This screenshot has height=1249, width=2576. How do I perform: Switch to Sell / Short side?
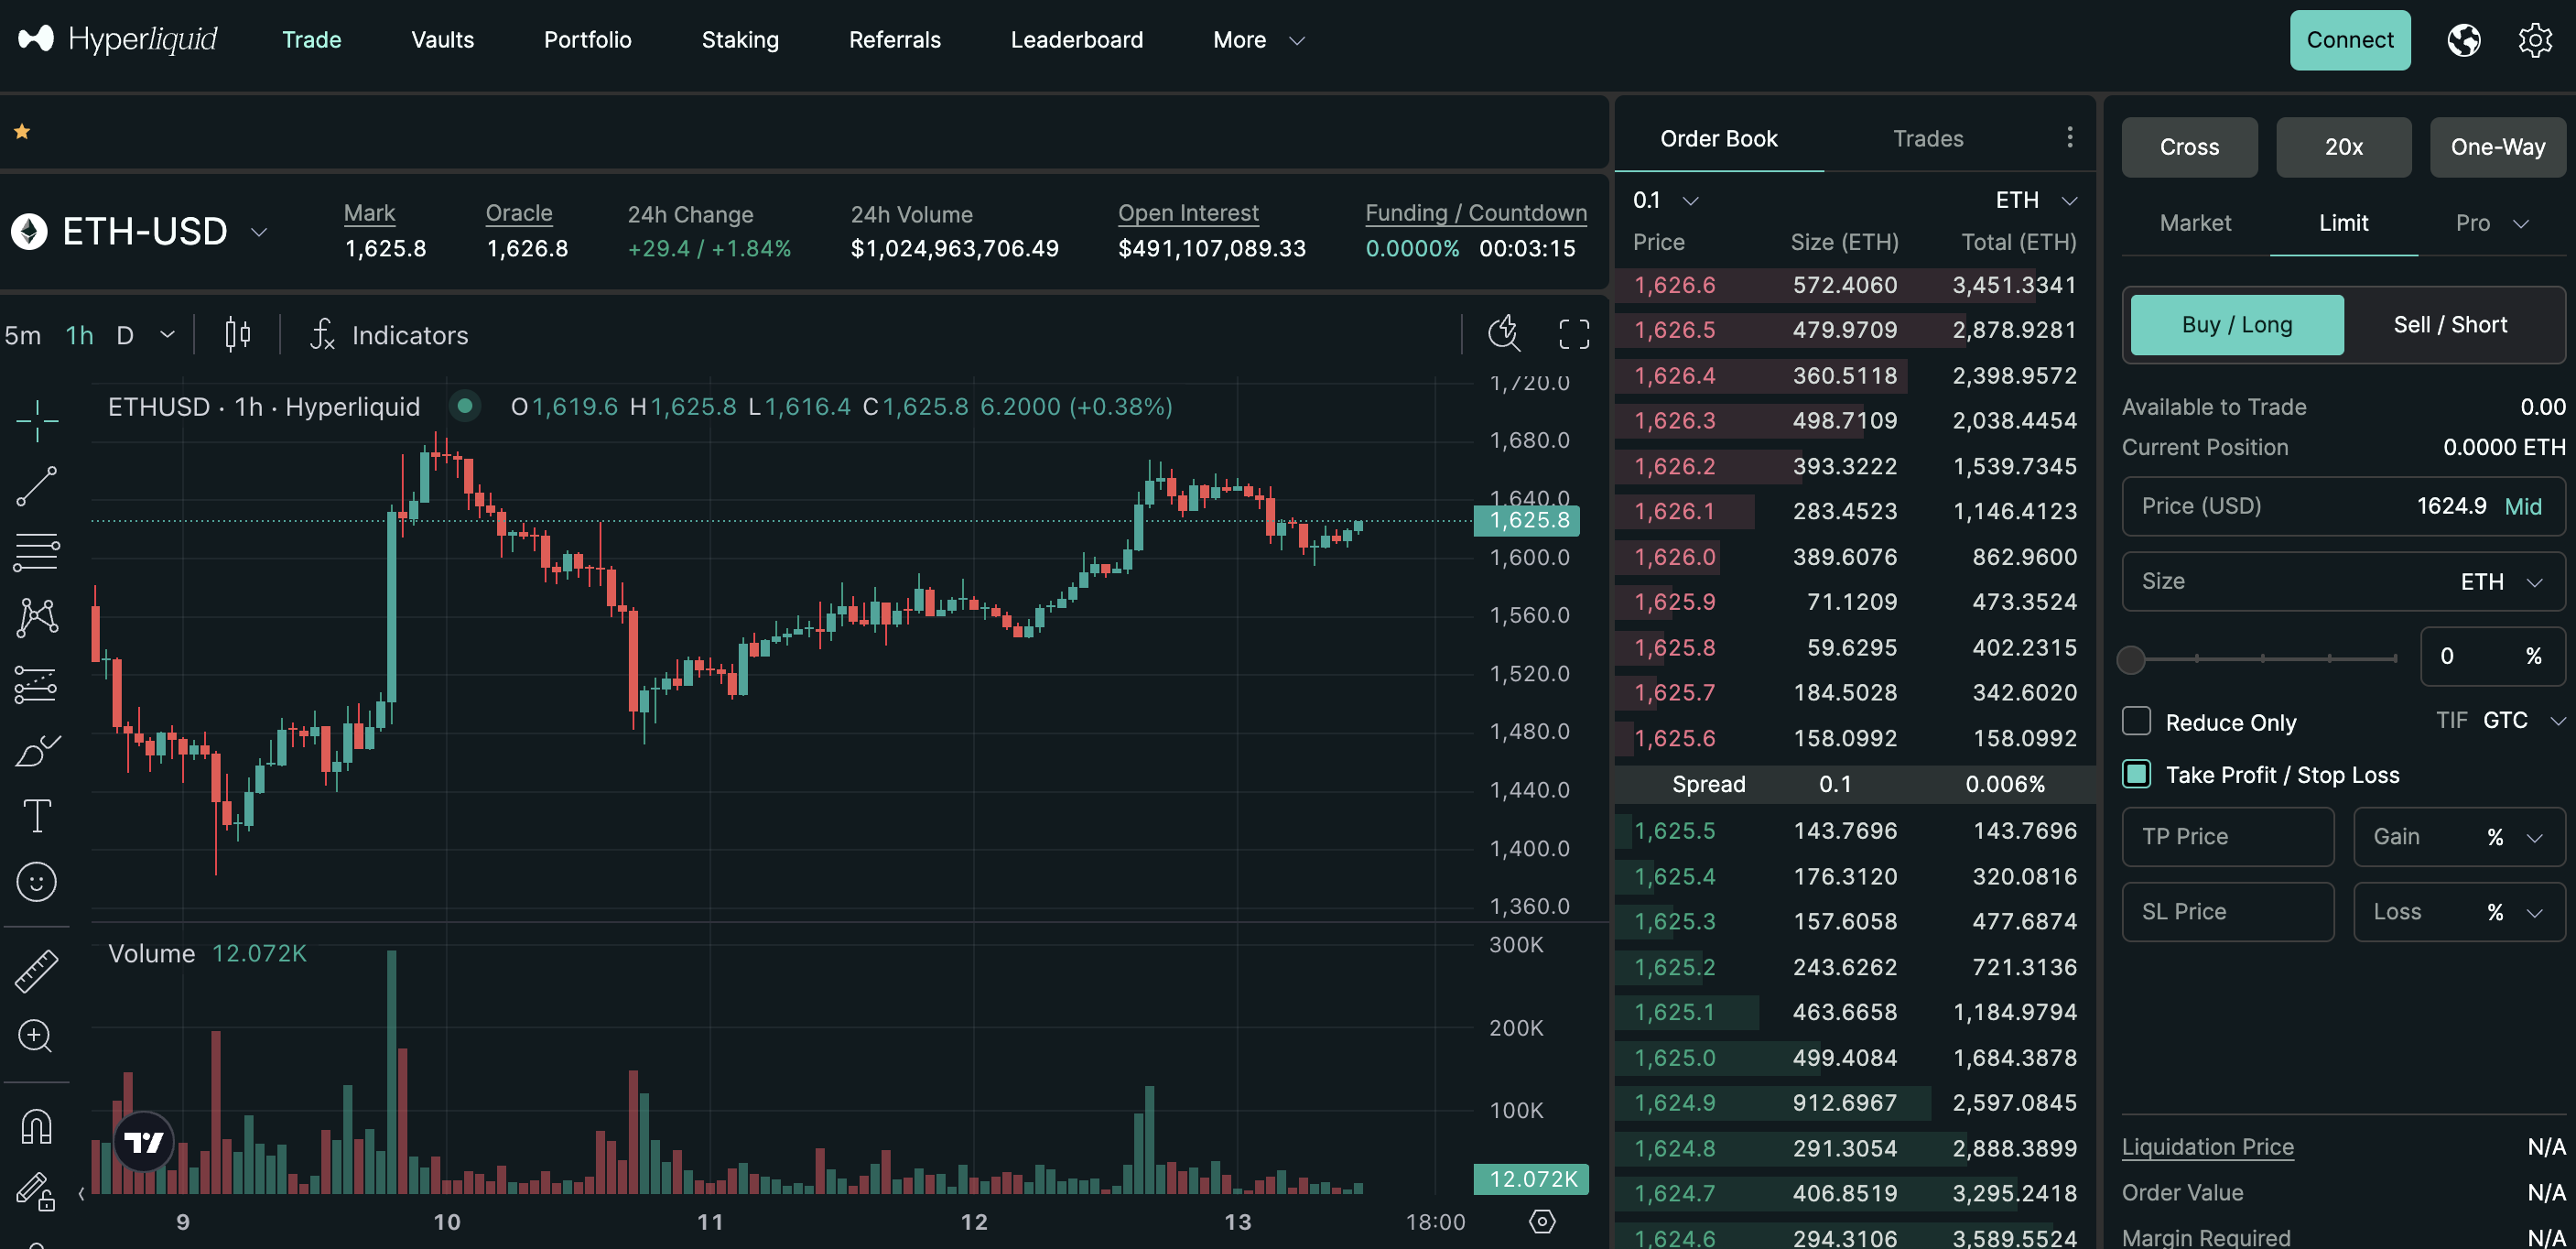tap(2450, 325)
